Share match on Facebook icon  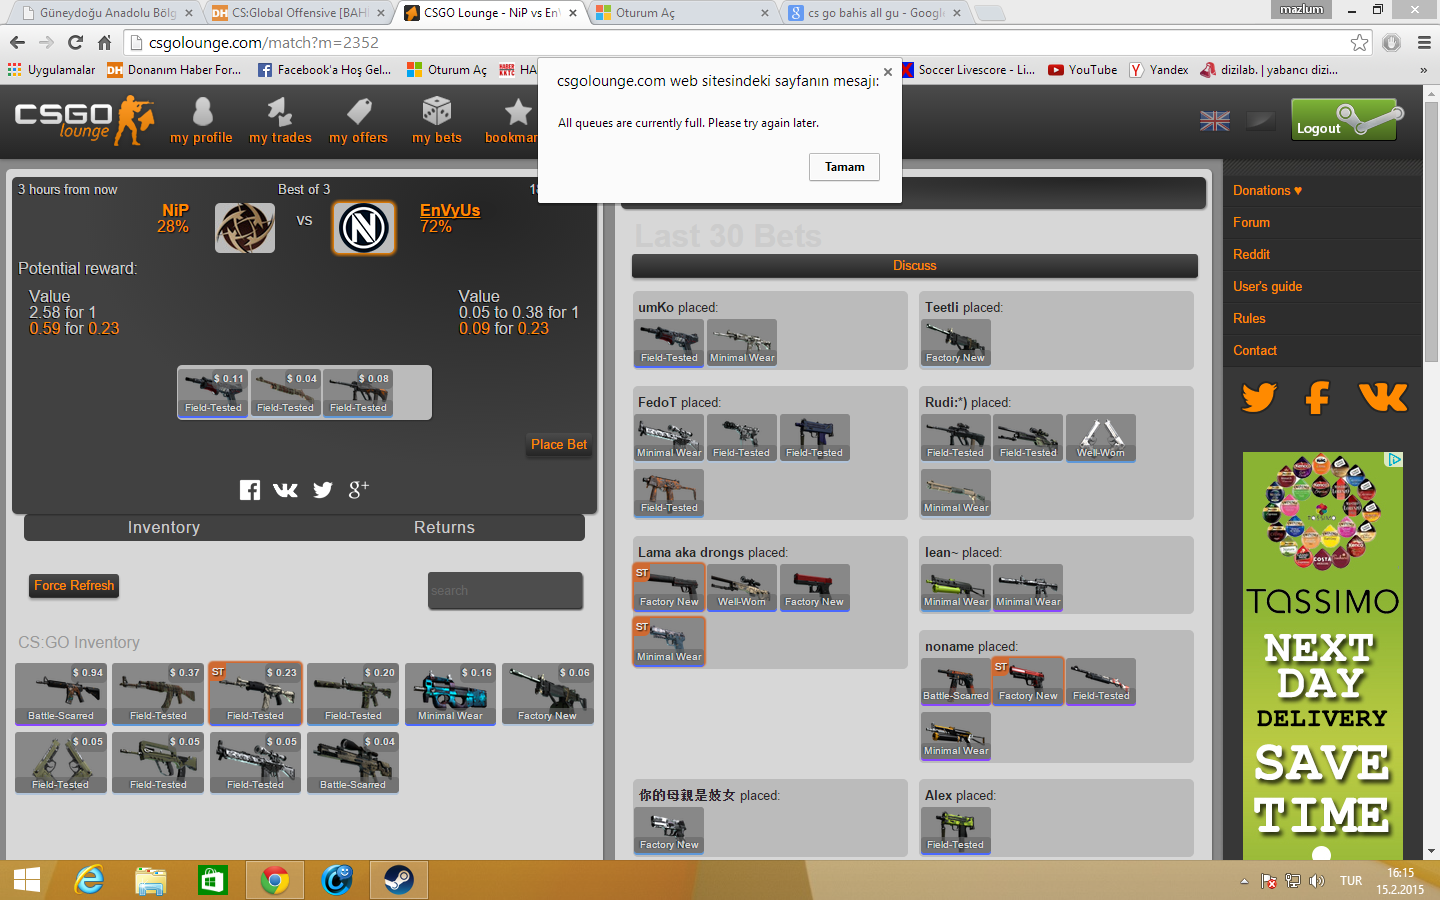tap(250, 489)
